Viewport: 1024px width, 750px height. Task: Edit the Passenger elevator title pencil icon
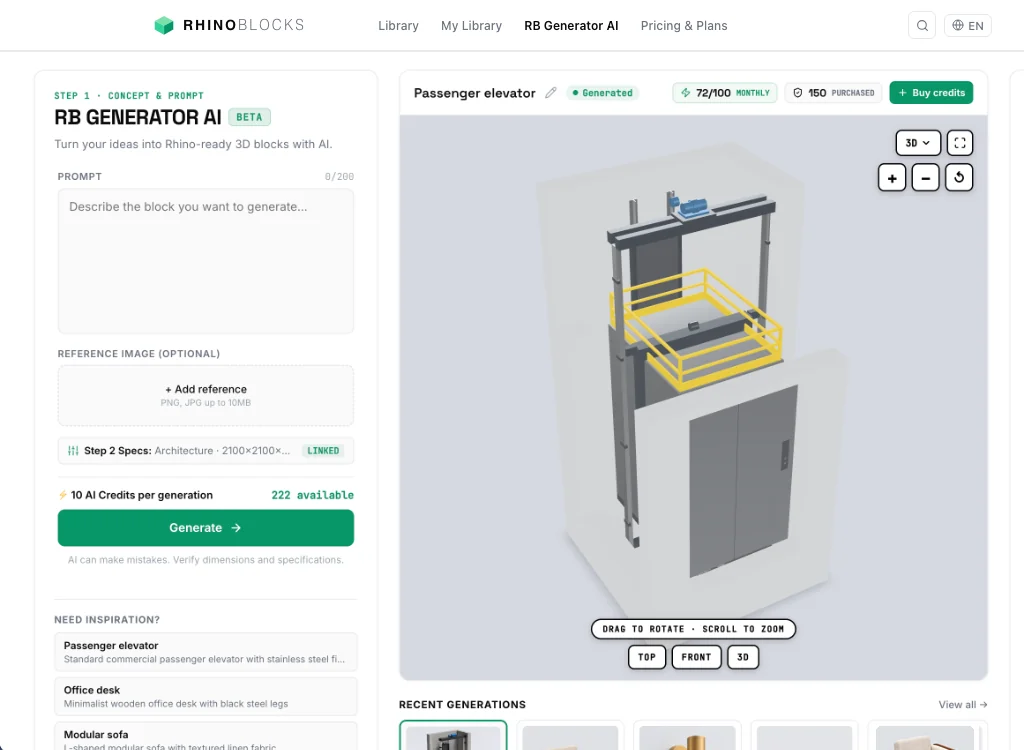(x=551, y=93)
